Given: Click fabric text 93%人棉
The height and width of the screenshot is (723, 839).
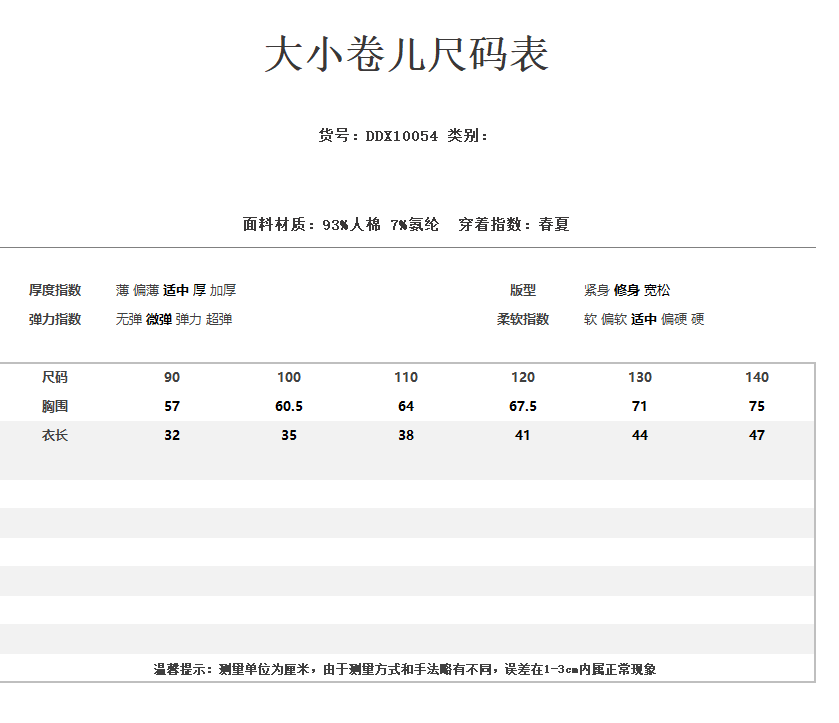Looking at the screenshot, I should point(351,224).
